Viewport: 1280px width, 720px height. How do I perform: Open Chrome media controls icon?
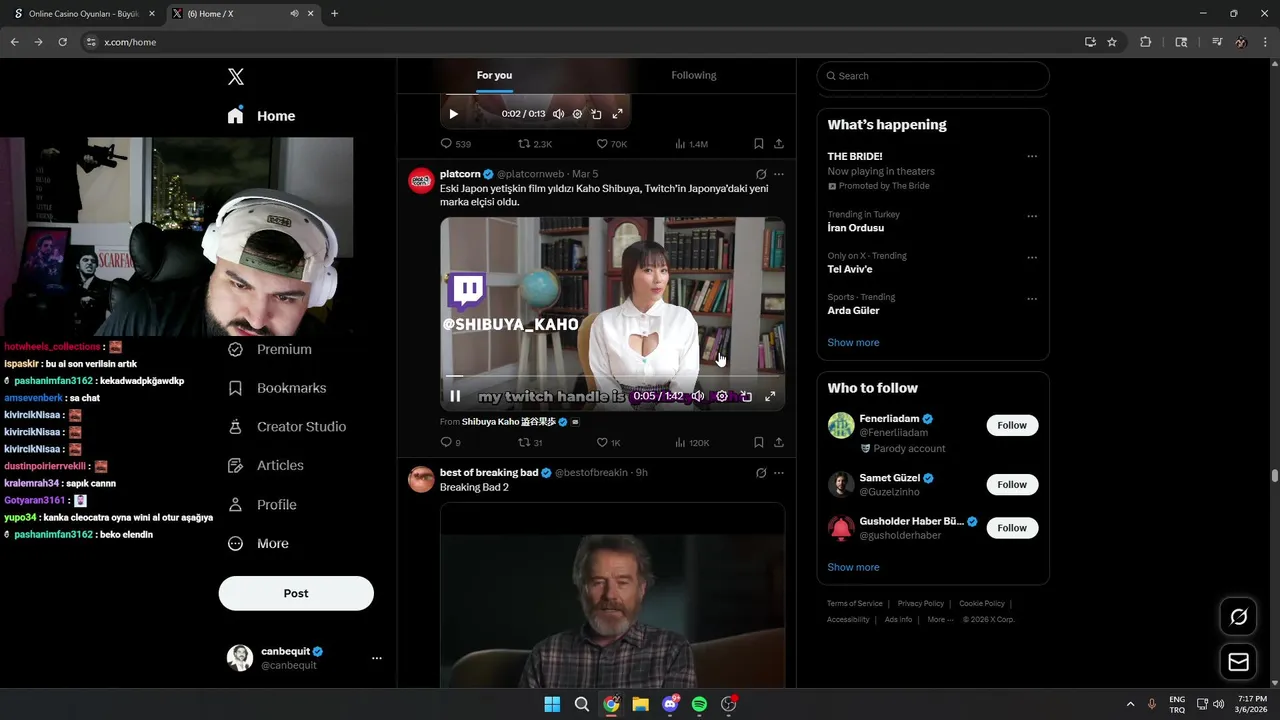coord(1217,42)
